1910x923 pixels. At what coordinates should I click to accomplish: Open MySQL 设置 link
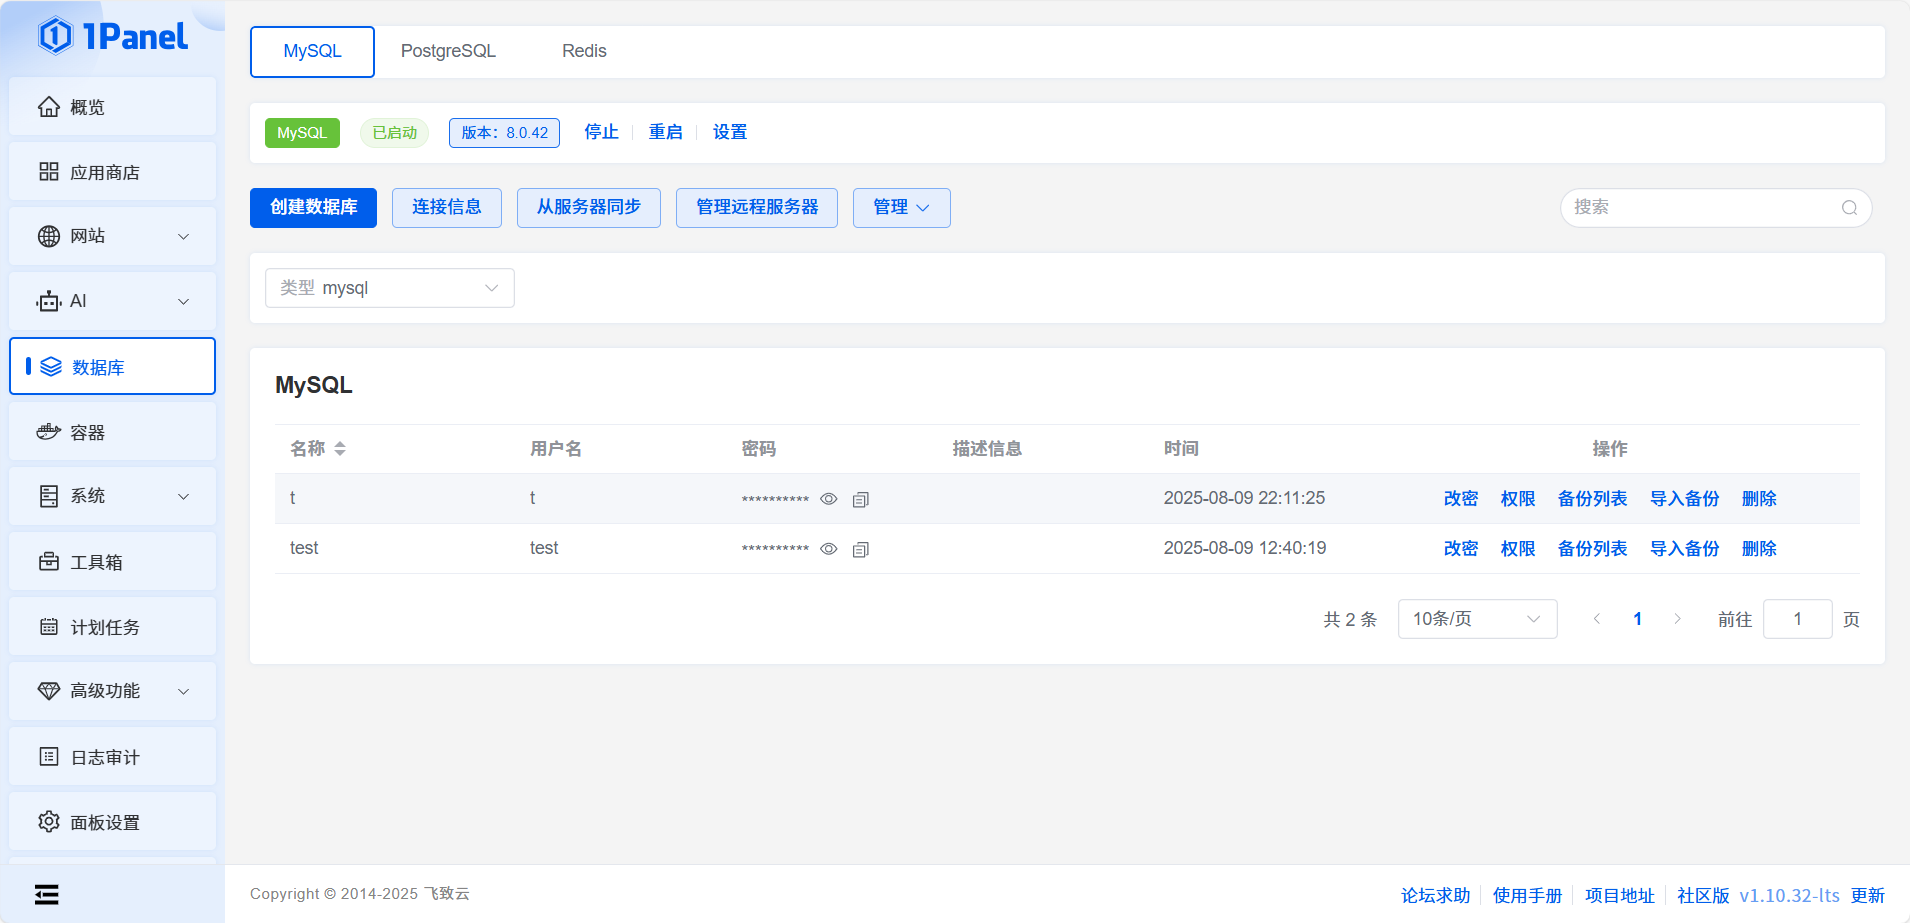click(730, 132)
